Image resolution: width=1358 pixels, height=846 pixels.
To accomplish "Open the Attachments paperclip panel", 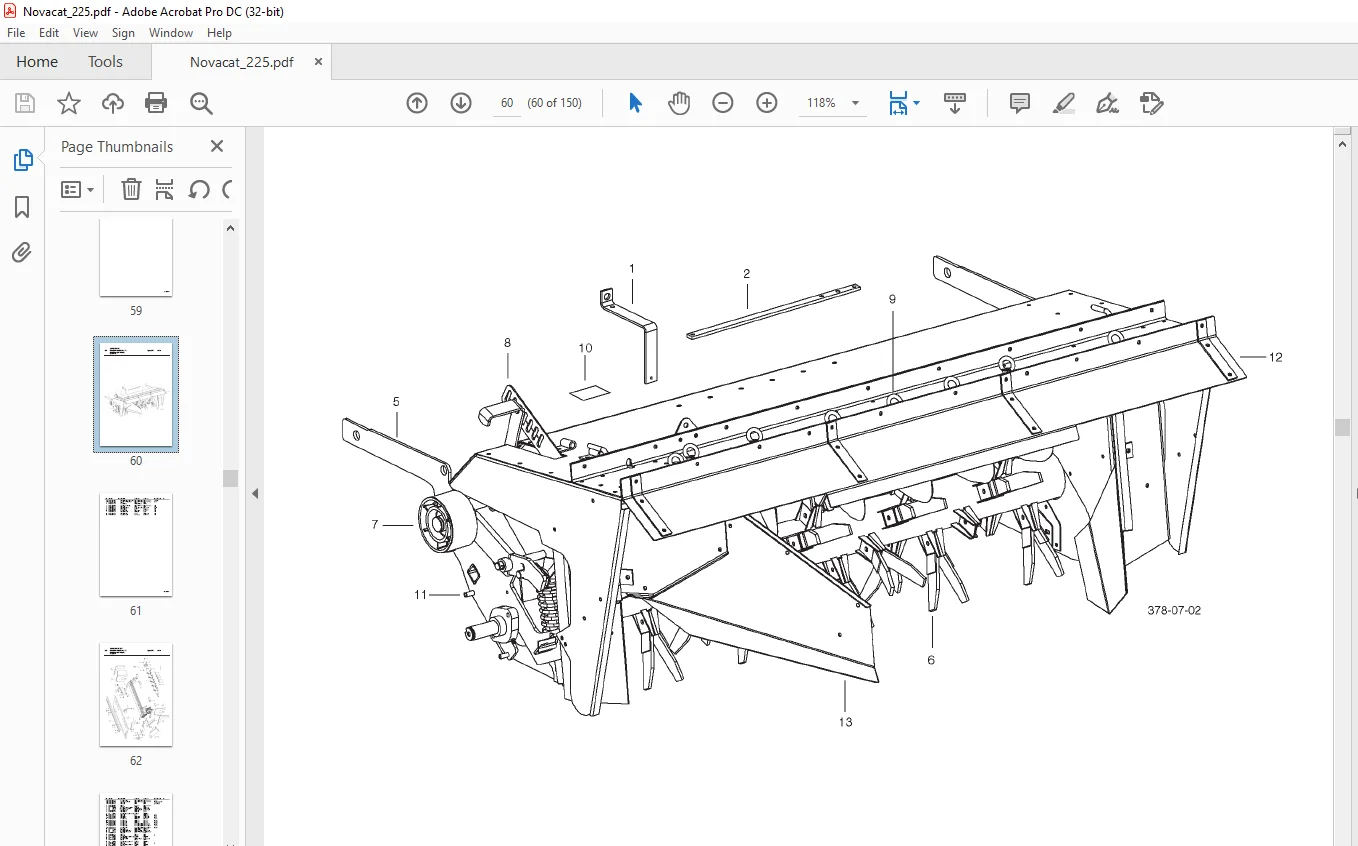I will pos(22,252).
